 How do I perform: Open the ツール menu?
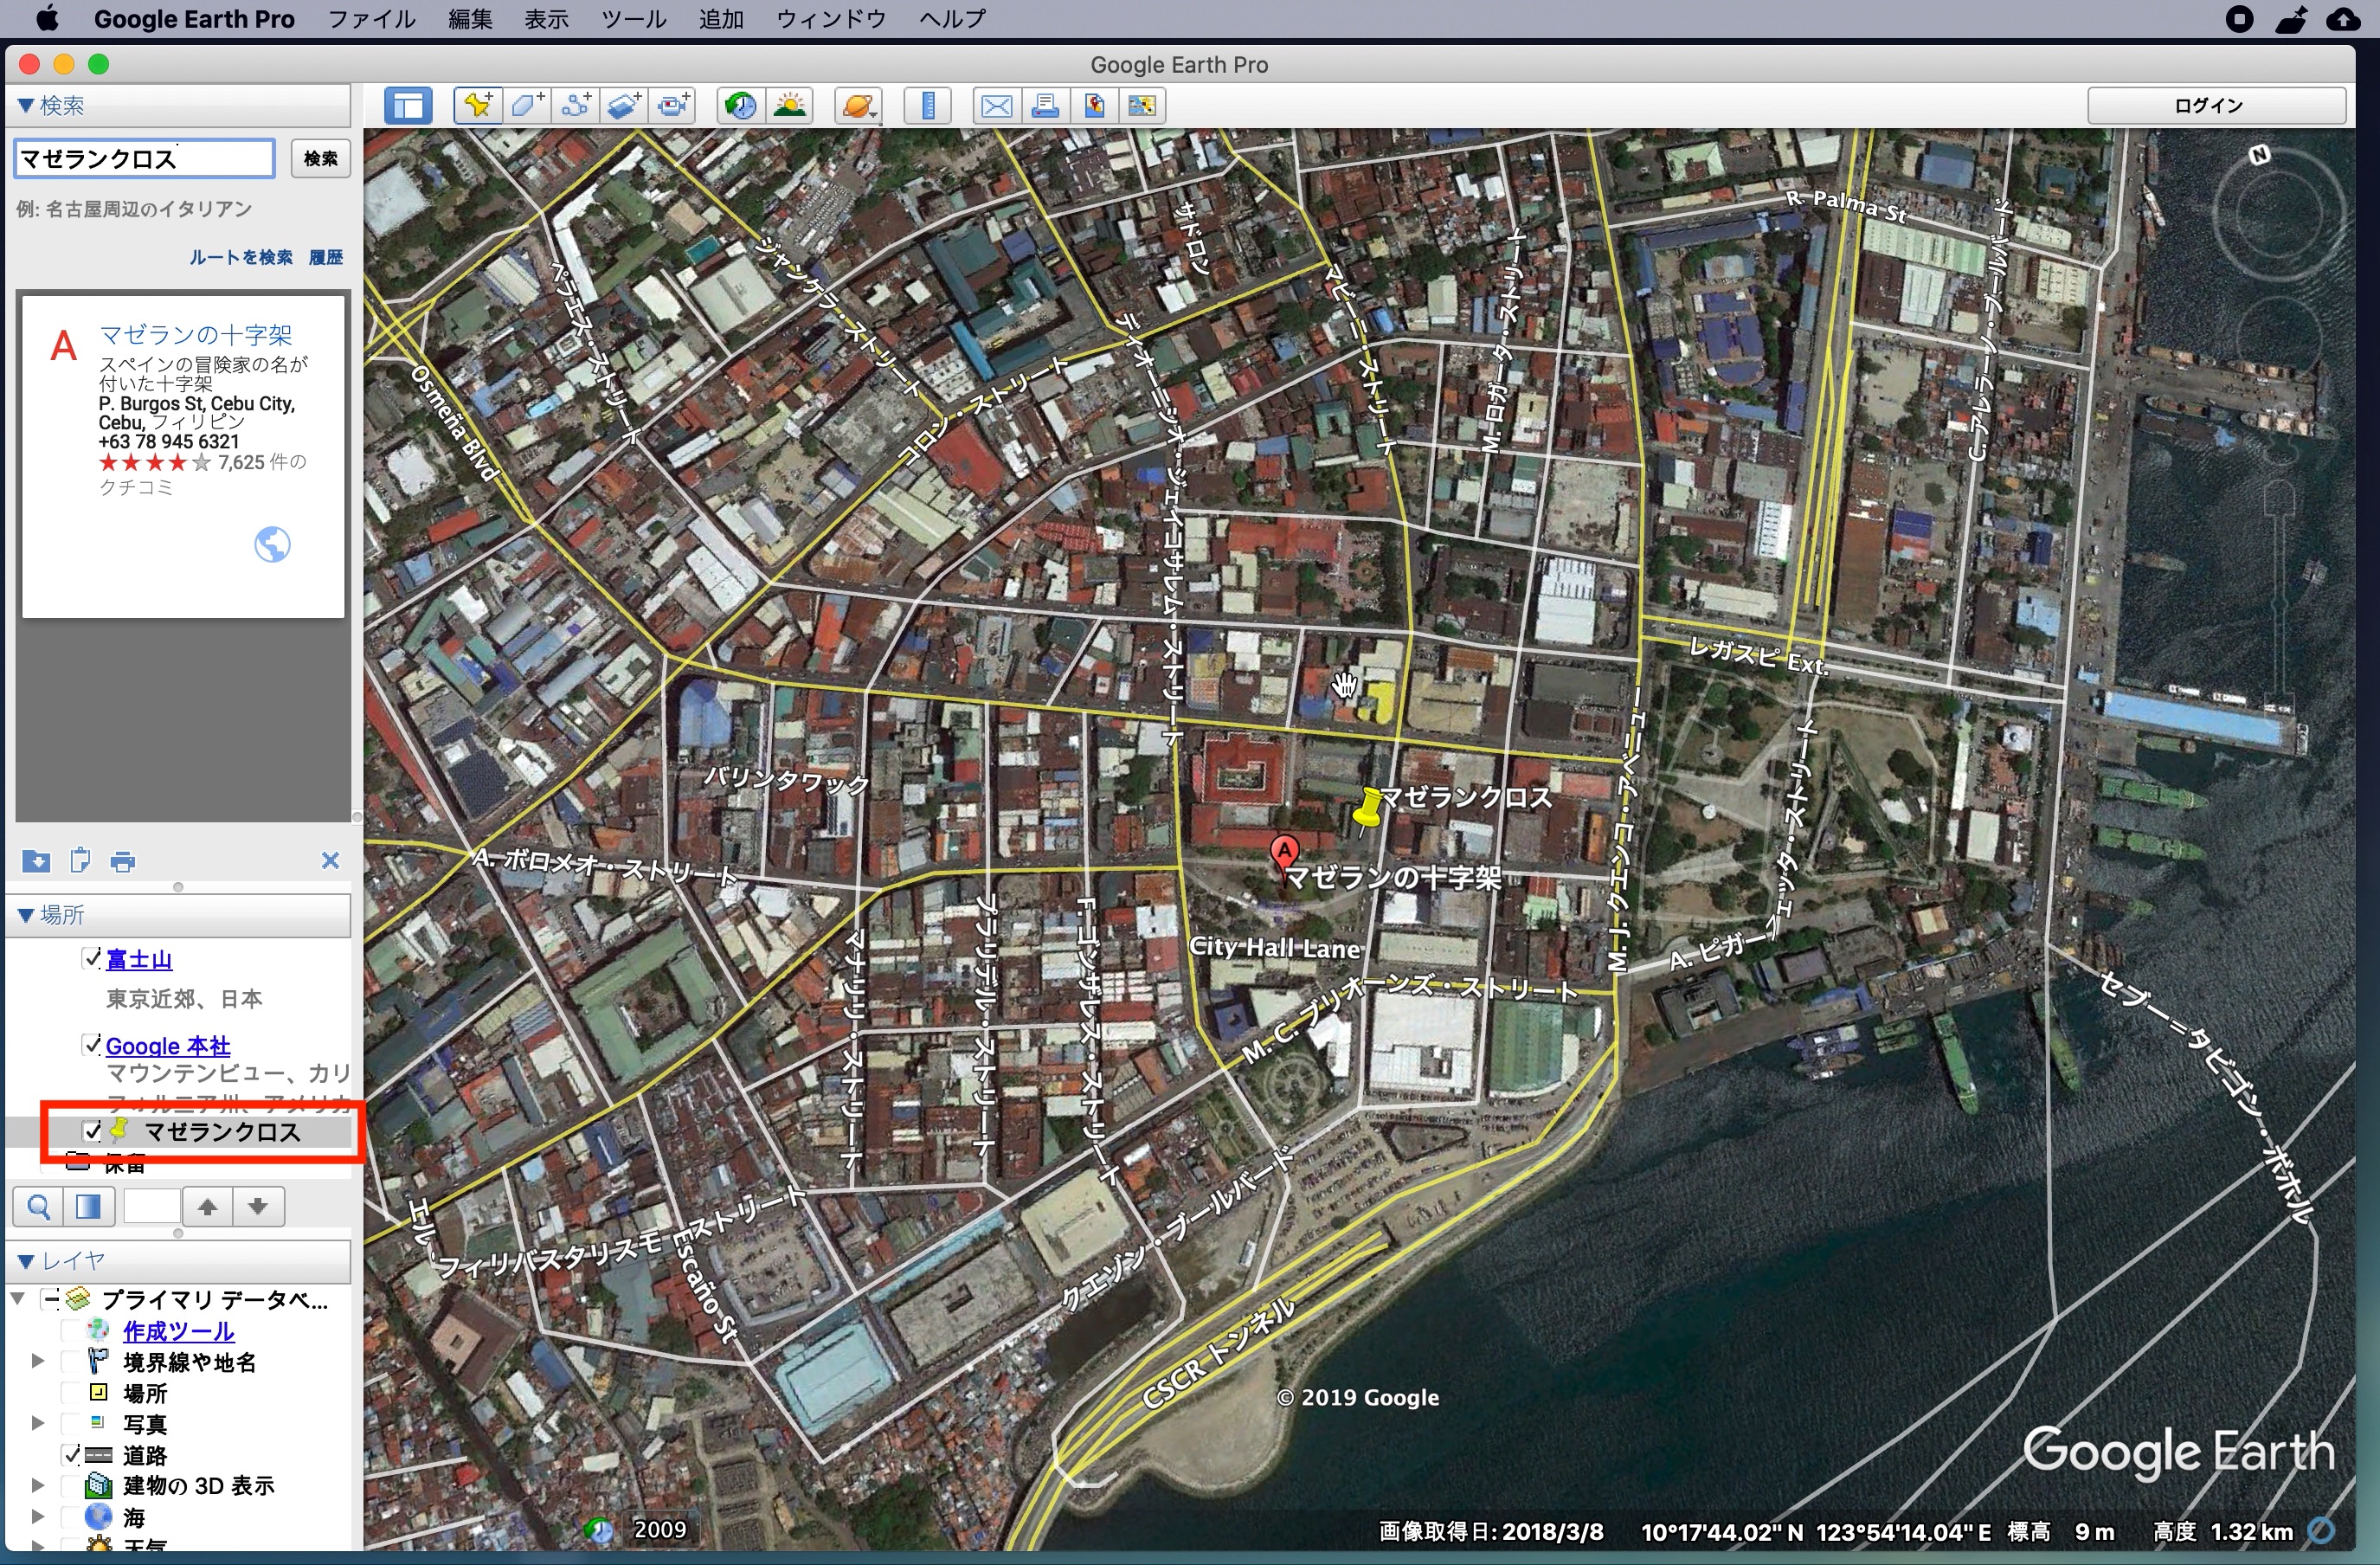633,19
